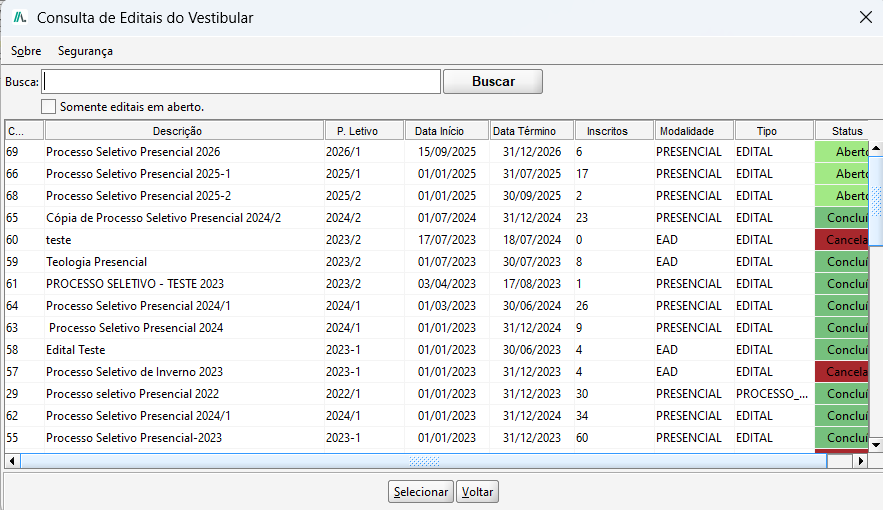
Task: Open the Sobre menu
Action: click(x=26, y=51)
